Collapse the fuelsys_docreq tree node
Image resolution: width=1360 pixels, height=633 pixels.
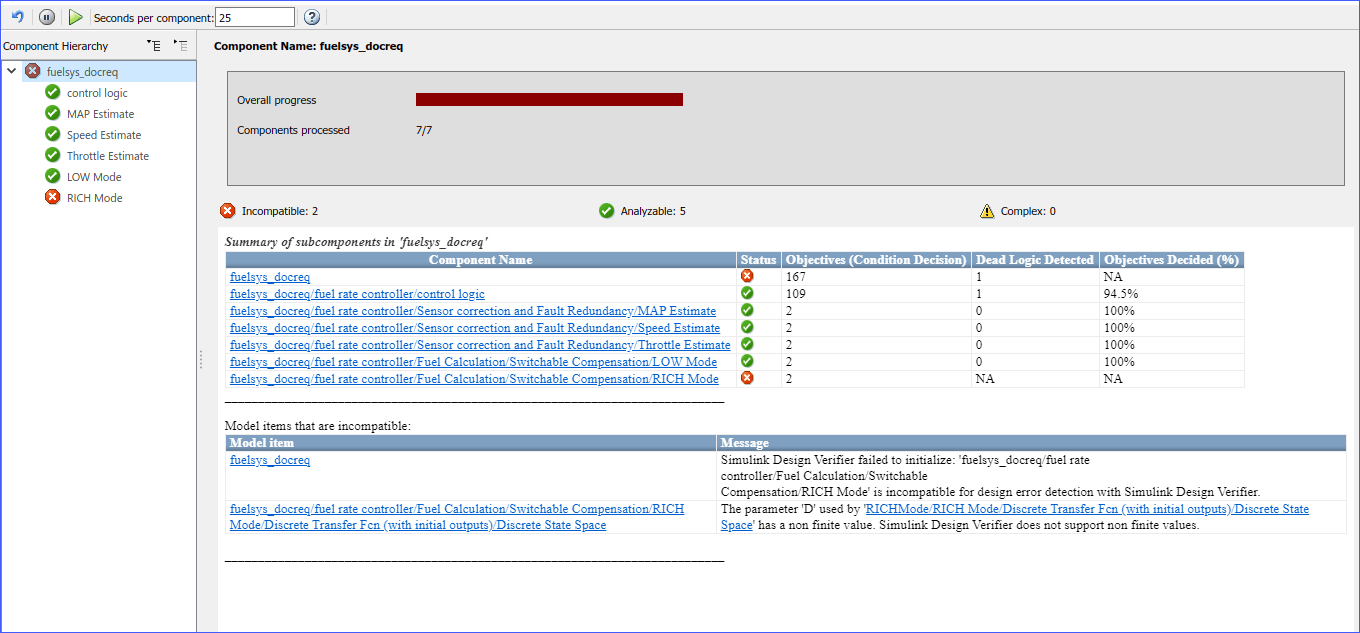[x=11, y=71]
